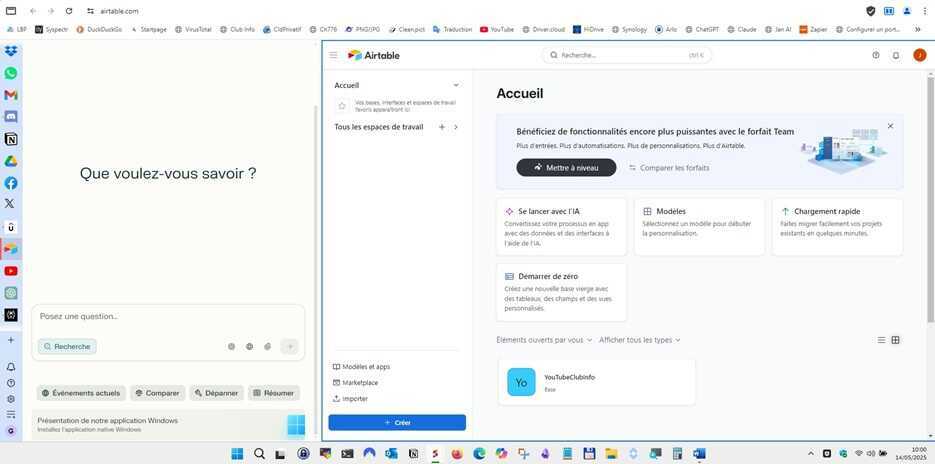Open the DuckDuckGo bookmark
This screenshot has height=464, width=935.
[99, 29]
